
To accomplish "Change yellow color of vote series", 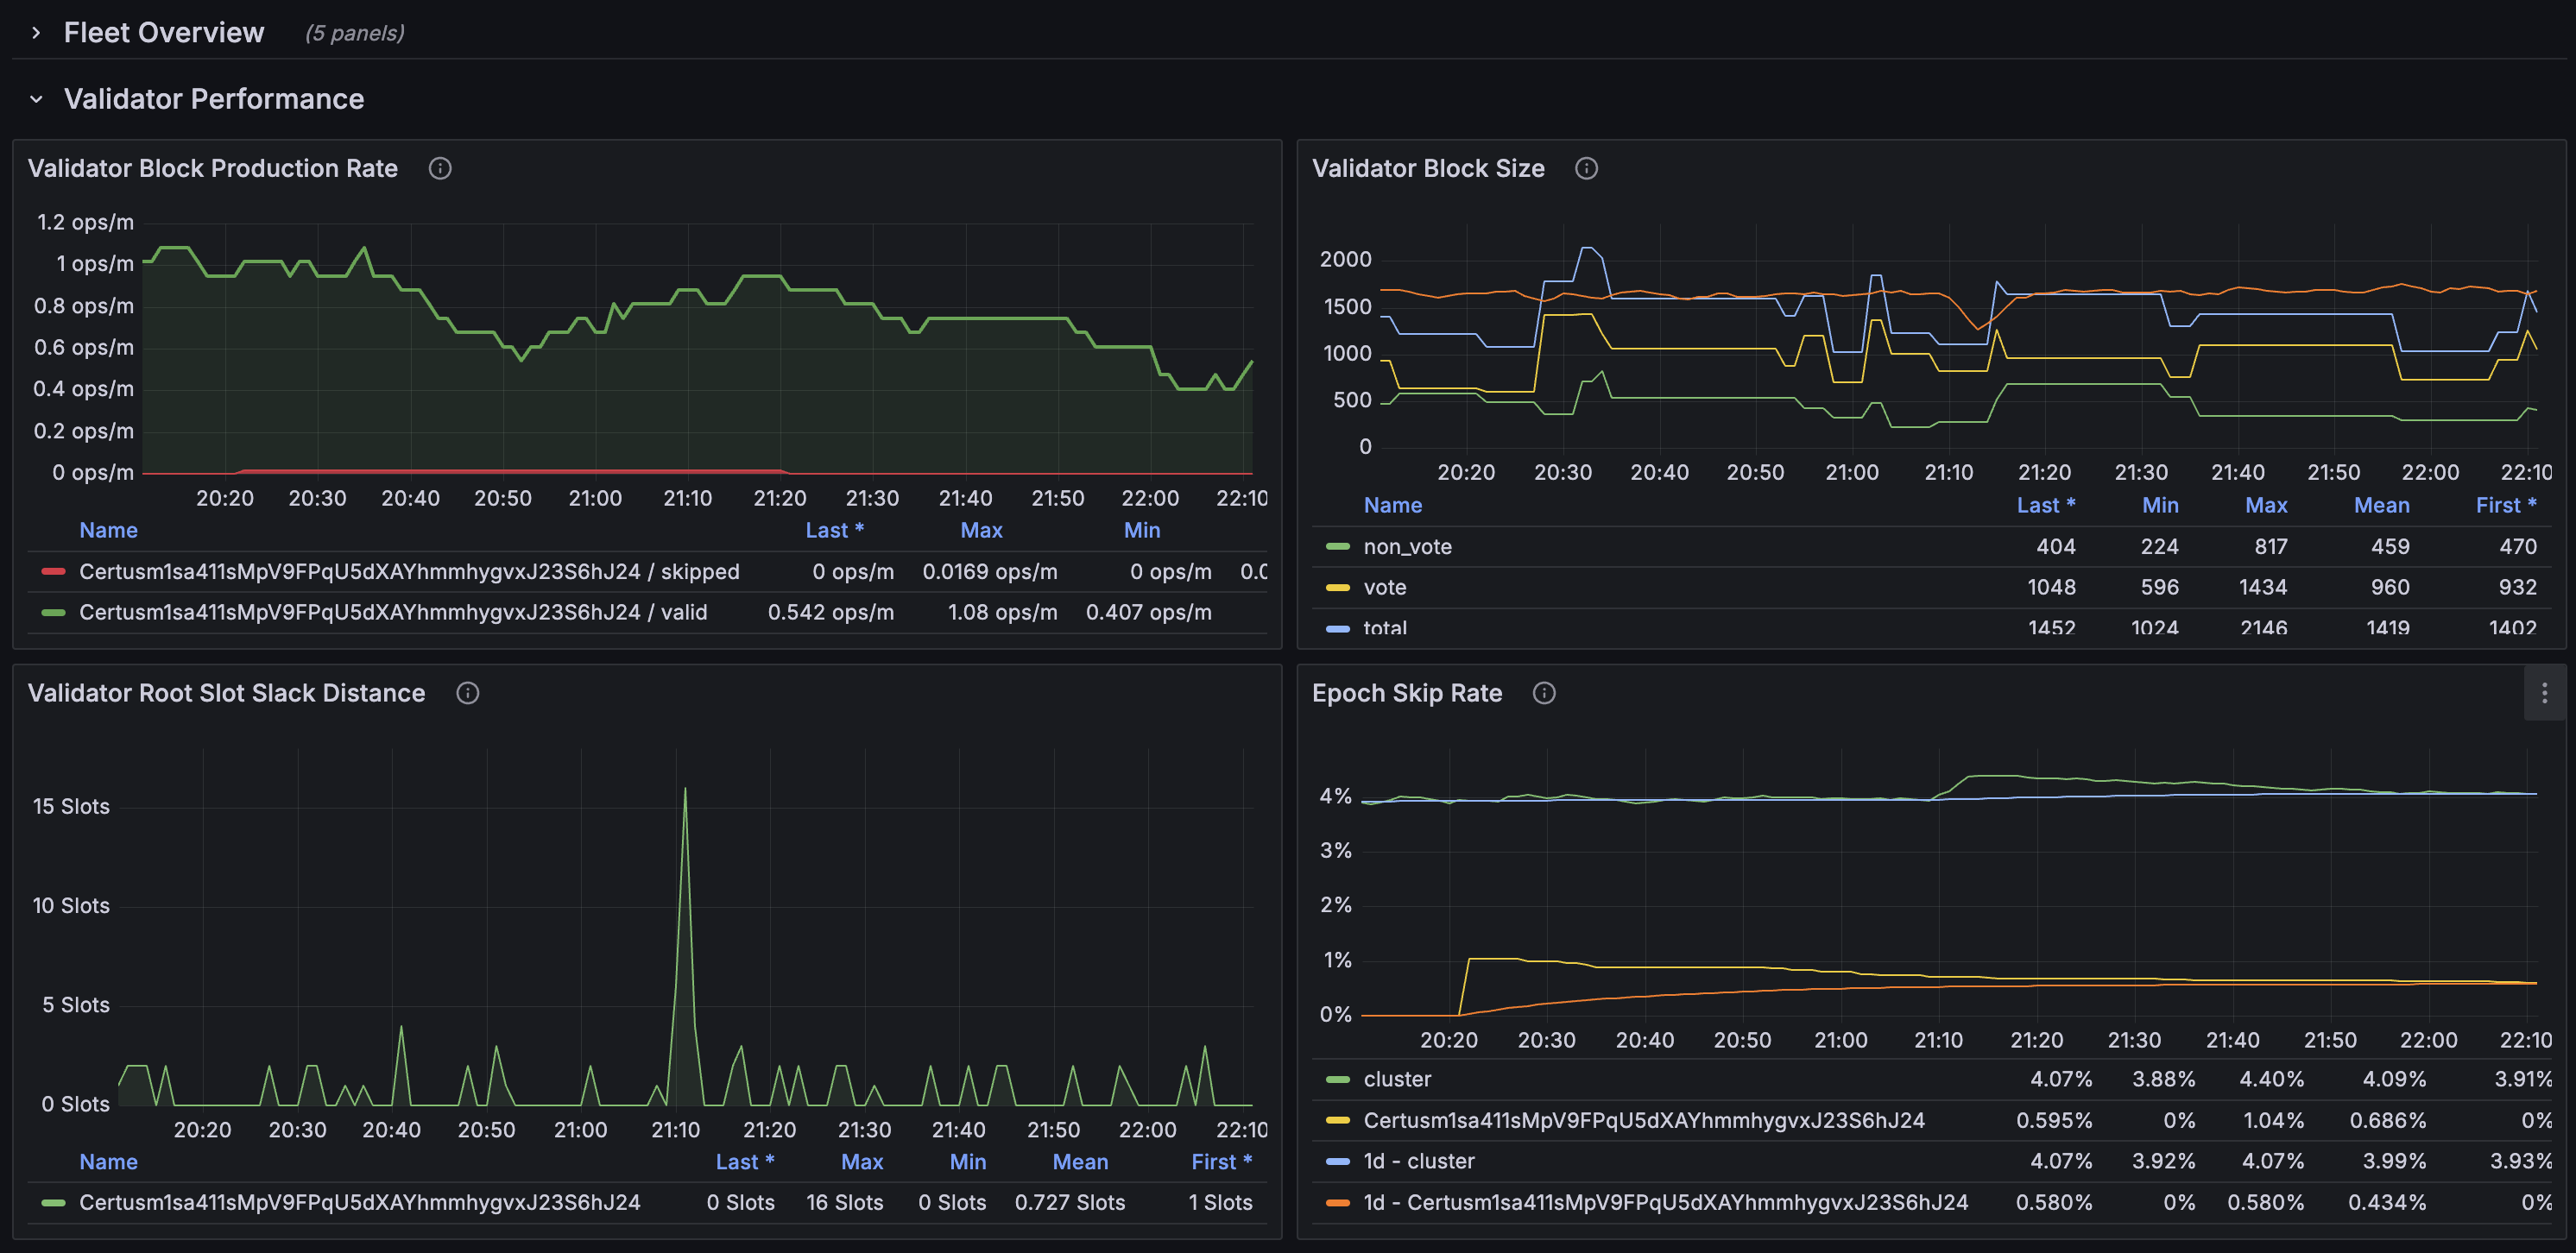I will (x=1338, y=588).
